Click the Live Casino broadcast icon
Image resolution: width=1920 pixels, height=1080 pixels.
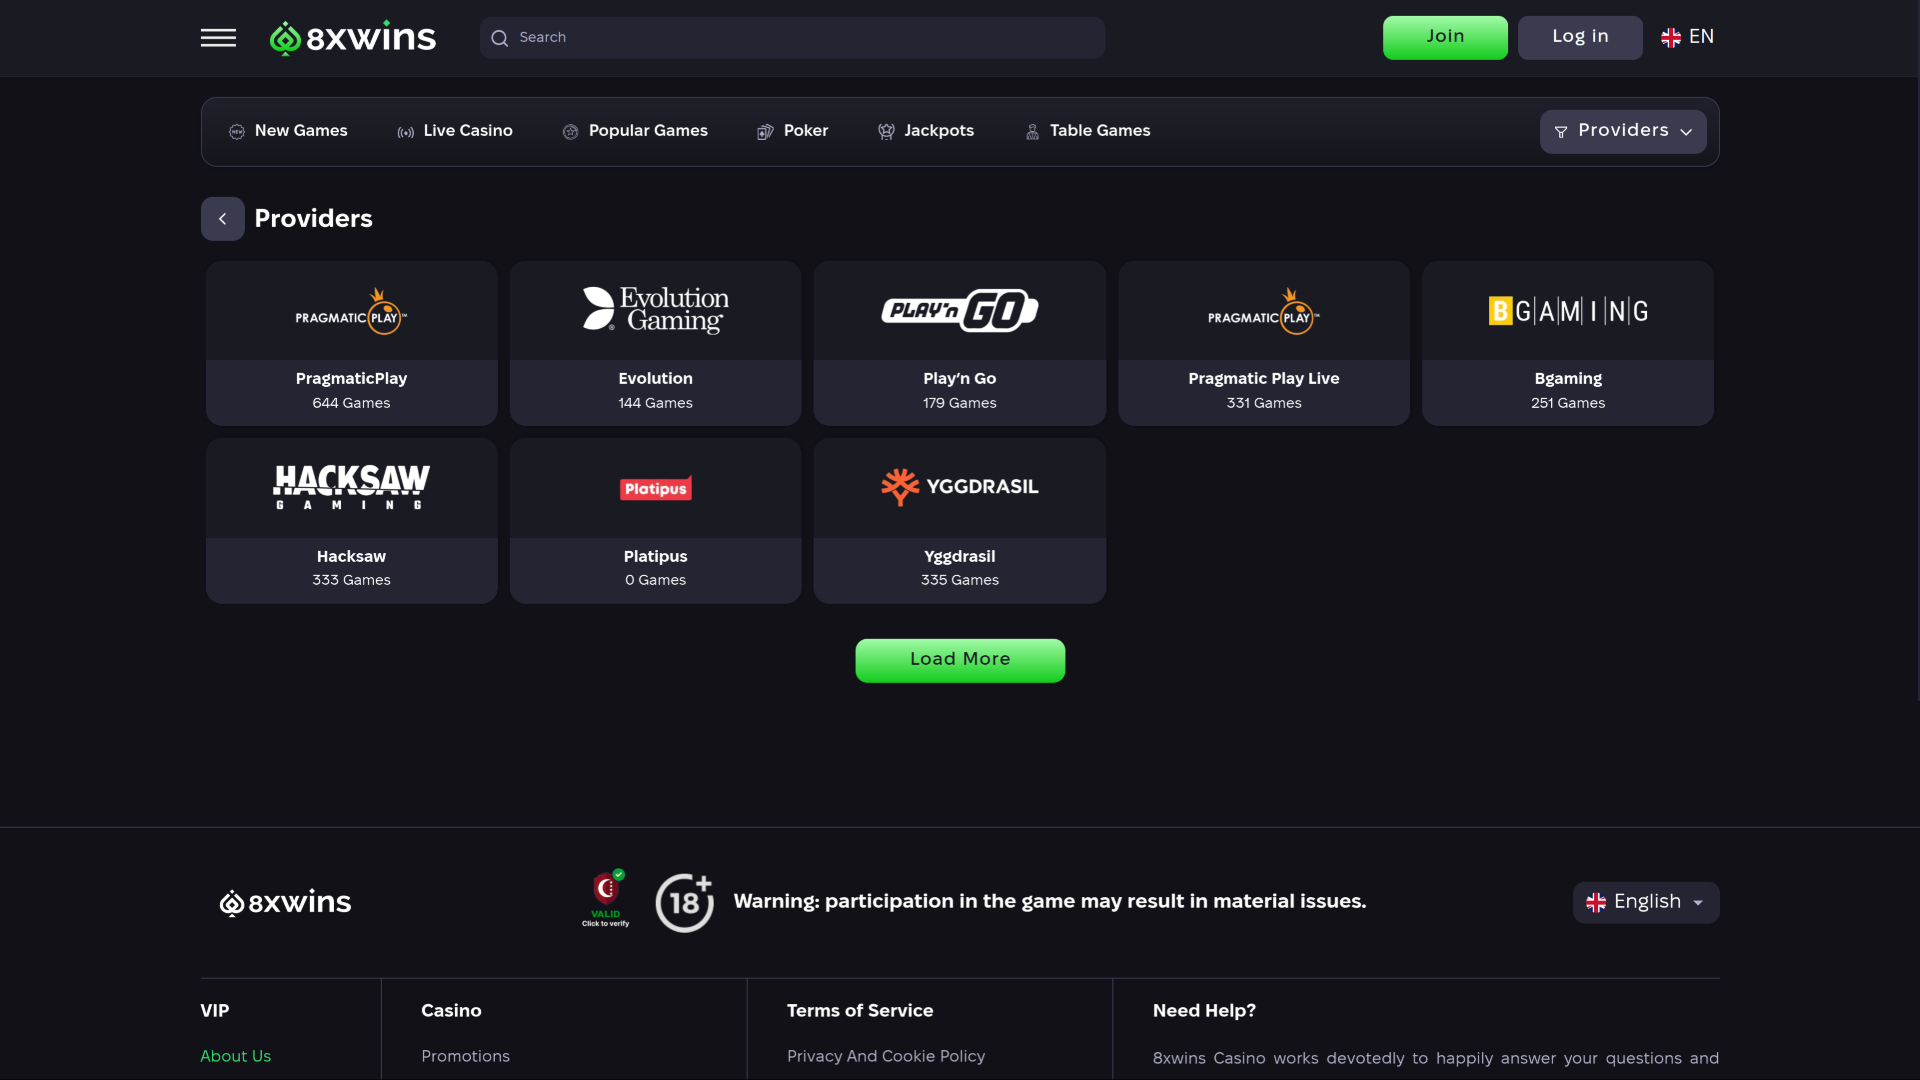pyautogui.click(x=406, y=132)
